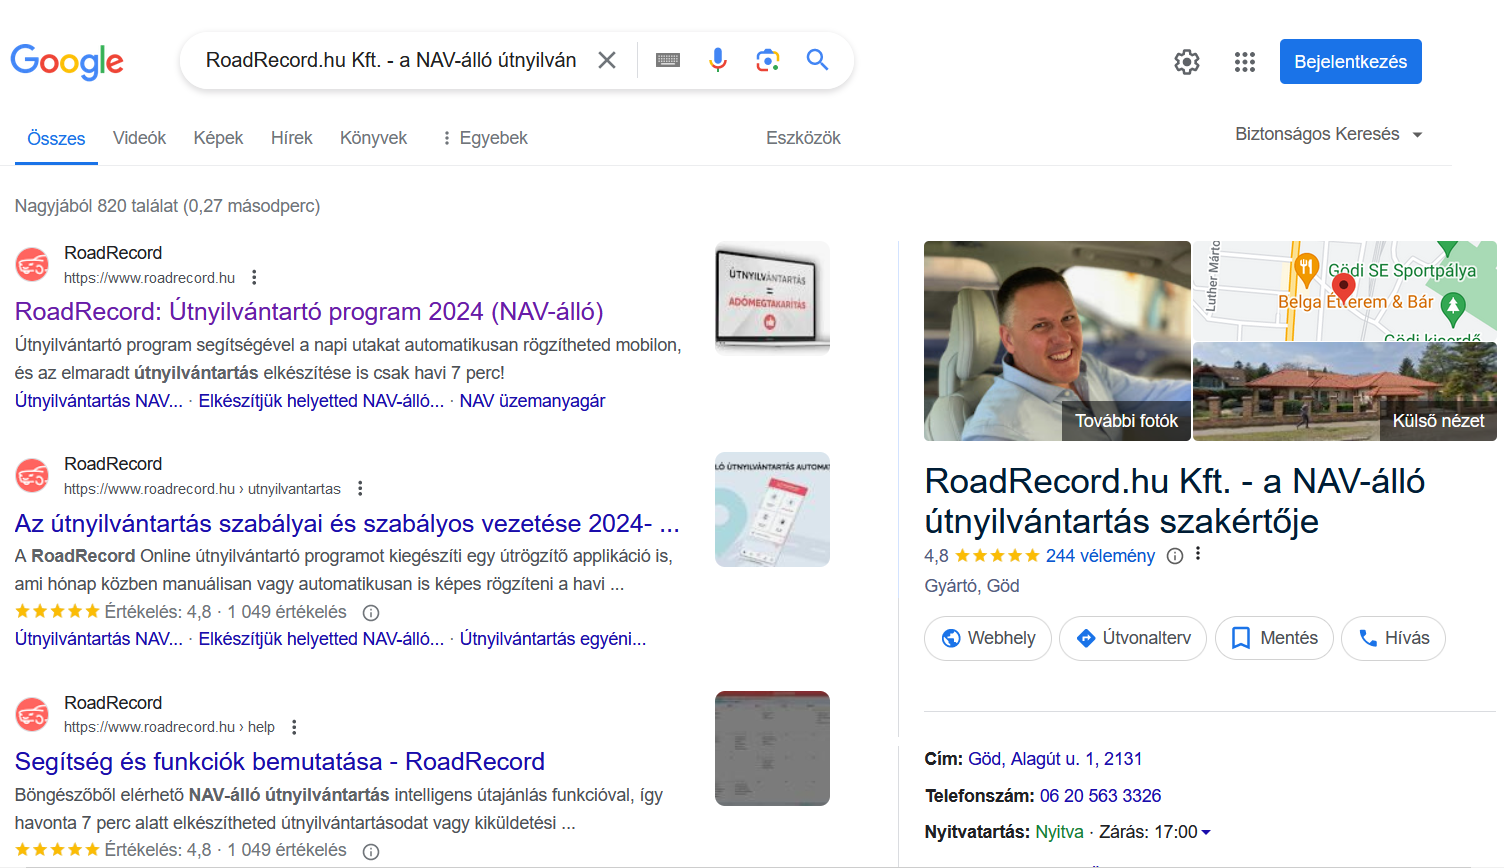The width and height of the screenshot is (1504, 868).
Task: Open the address Göd, Alagút u. 1, 2131
Action: coord(1055,759)
